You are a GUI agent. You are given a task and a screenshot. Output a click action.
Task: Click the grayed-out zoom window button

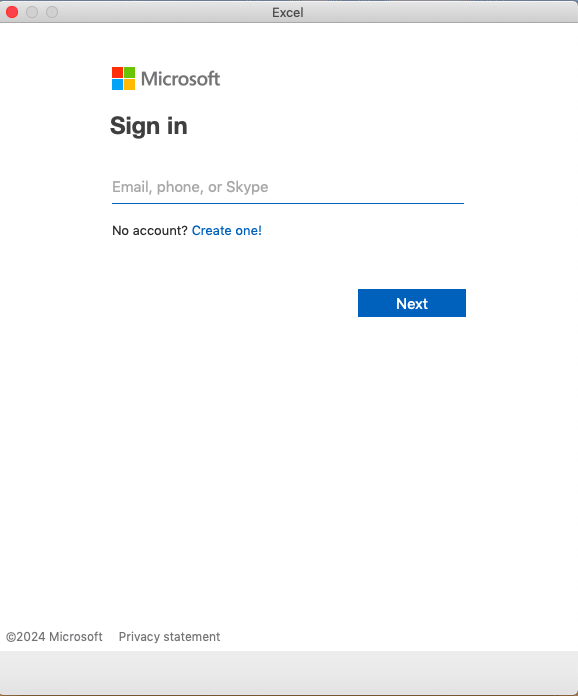pos(52,12)
